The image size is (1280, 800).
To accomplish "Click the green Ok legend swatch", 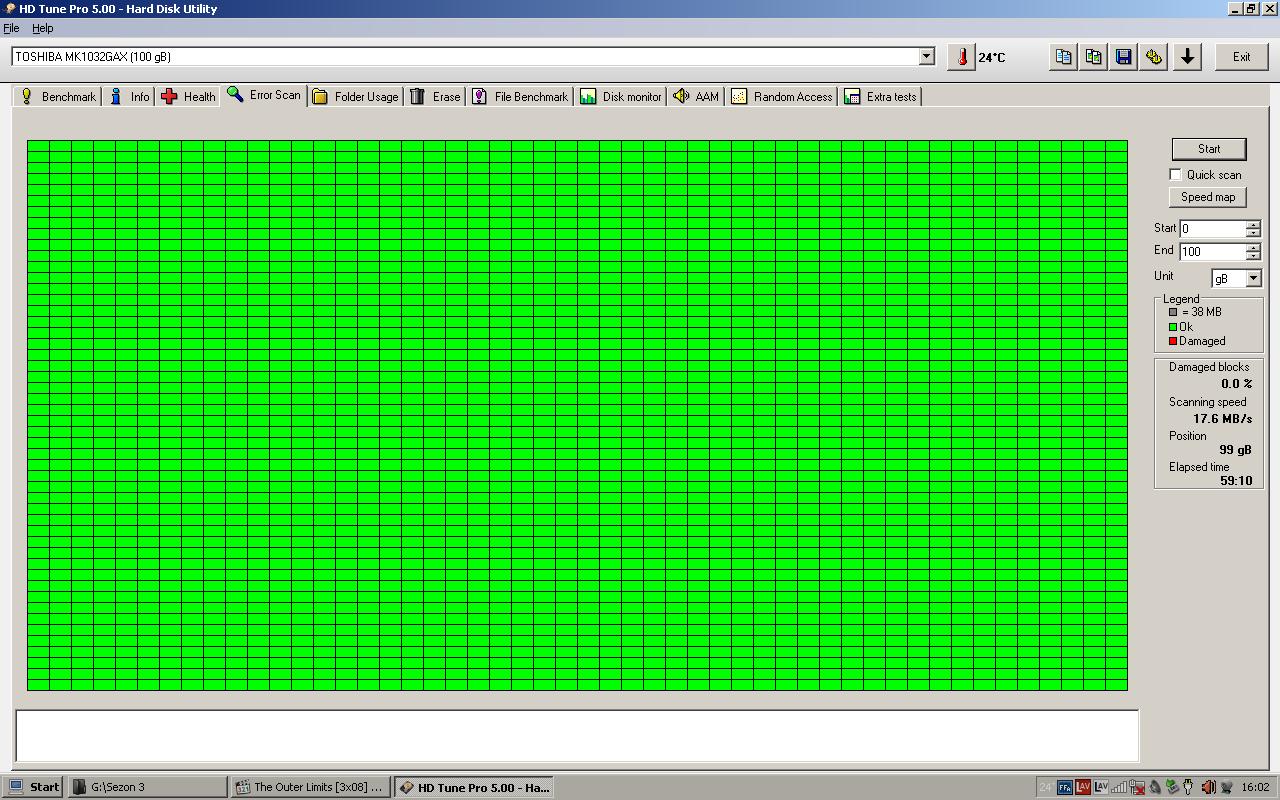I will tap(1173, 327).
